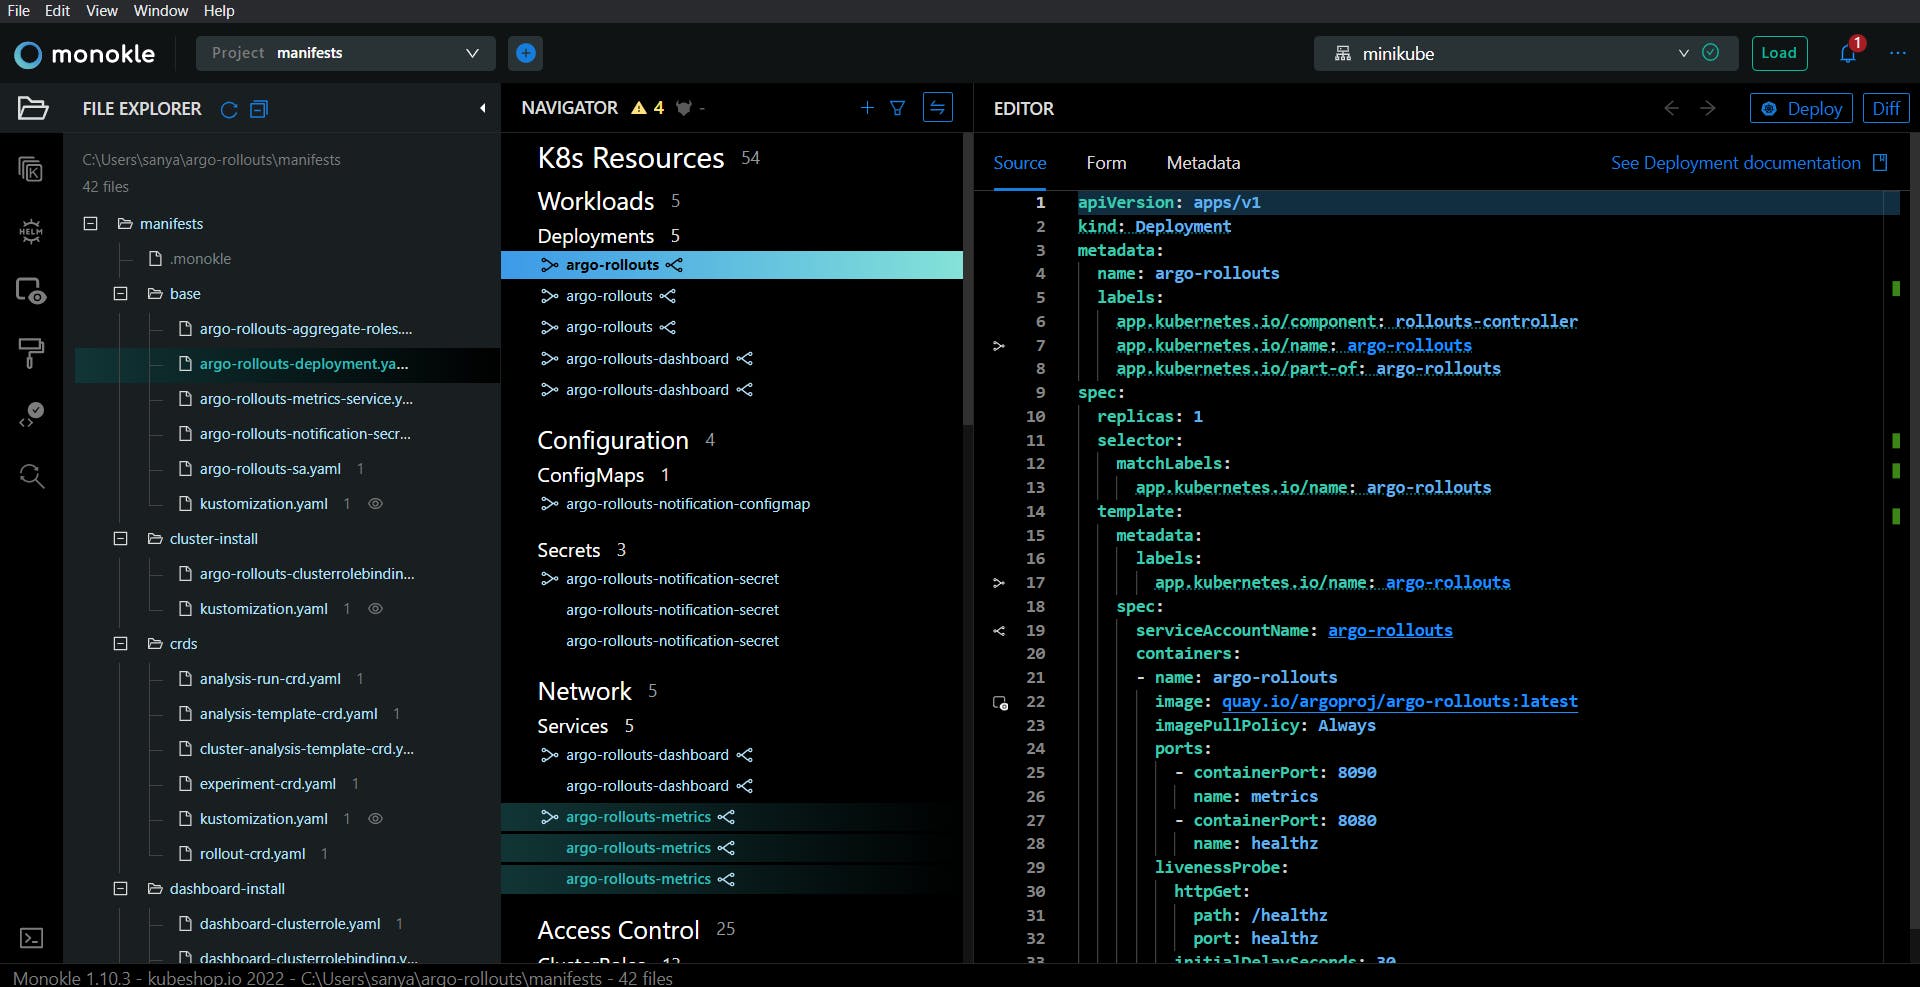This screenshot has width=1920, height=987.
Task: Follow serviceAccountName argo-rollouts link on line 19
Action: pyautogui.click(x=1390, y=631)
